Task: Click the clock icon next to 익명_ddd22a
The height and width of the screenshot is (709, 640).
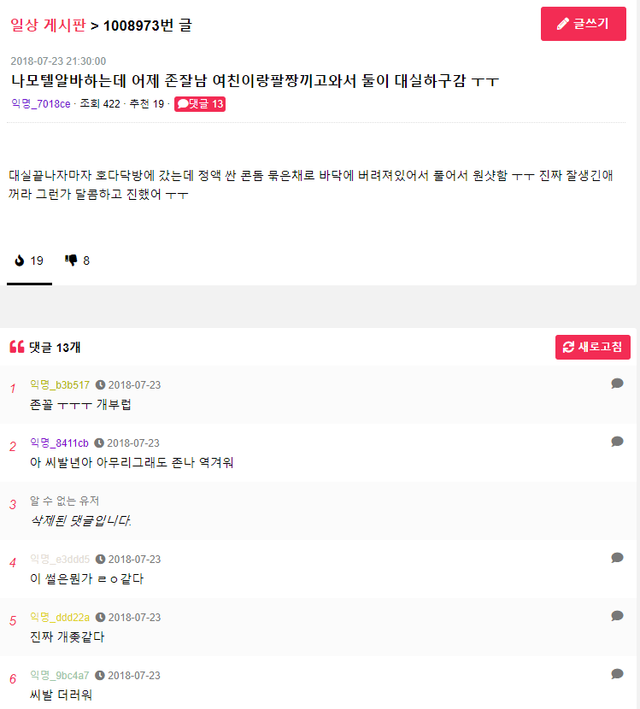Action: coord(100,617)
